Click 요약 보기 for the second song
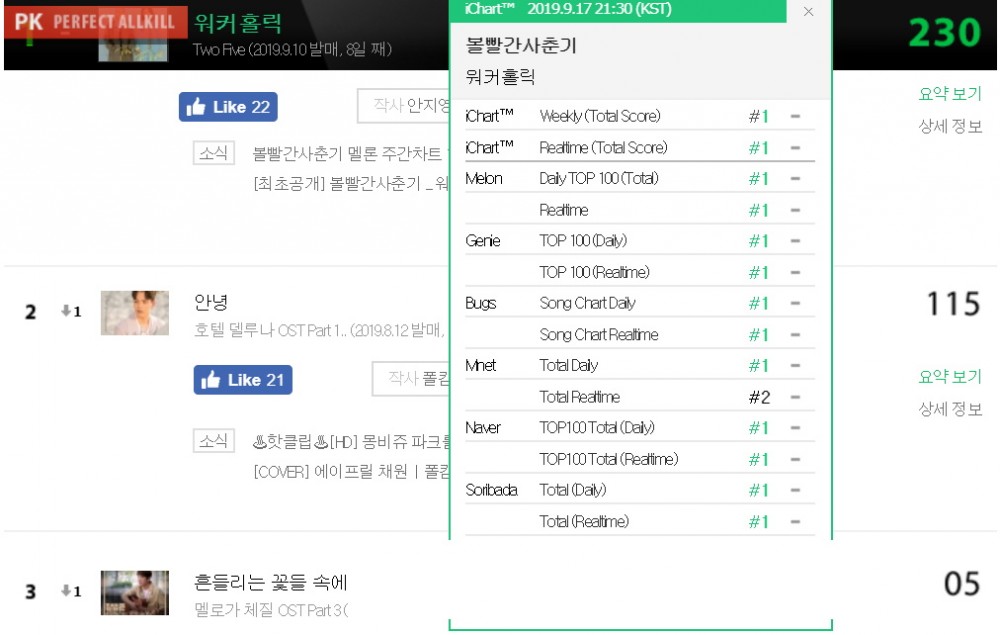This screenshot has width=1000, height=635. pyautogui.click(x=950, y=377)
